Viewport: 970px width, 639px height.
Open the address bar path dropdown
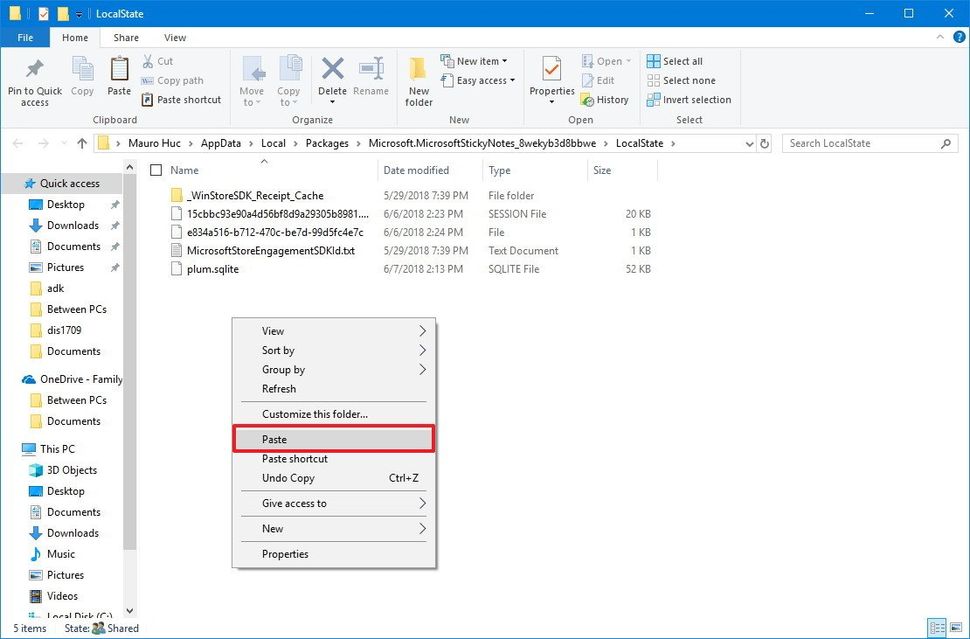749,143
